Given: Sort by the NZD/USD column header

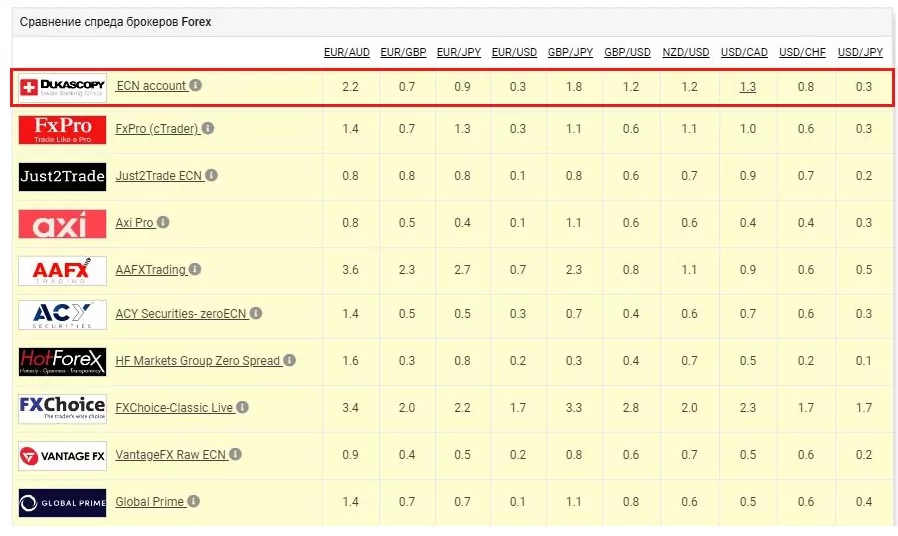Looking at the screenshot, I should (x=686, y=52).
